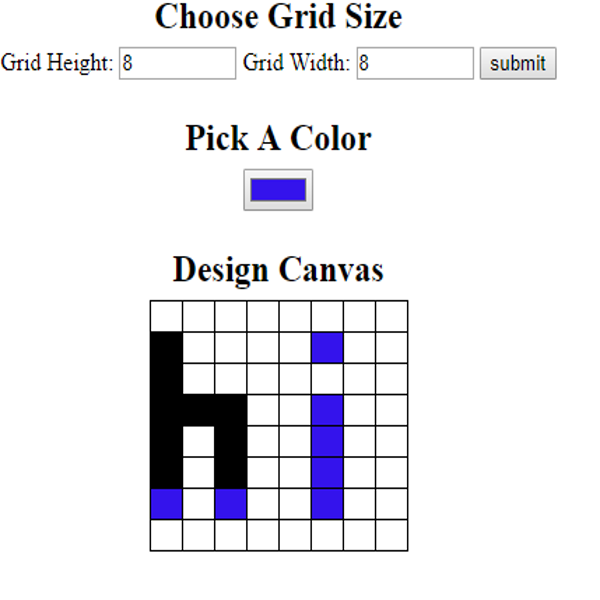Image resolution: width=600 pixels, height=600 pixels.
Task: Click the white cell between the blue h feet
Action: pos(198,504)
